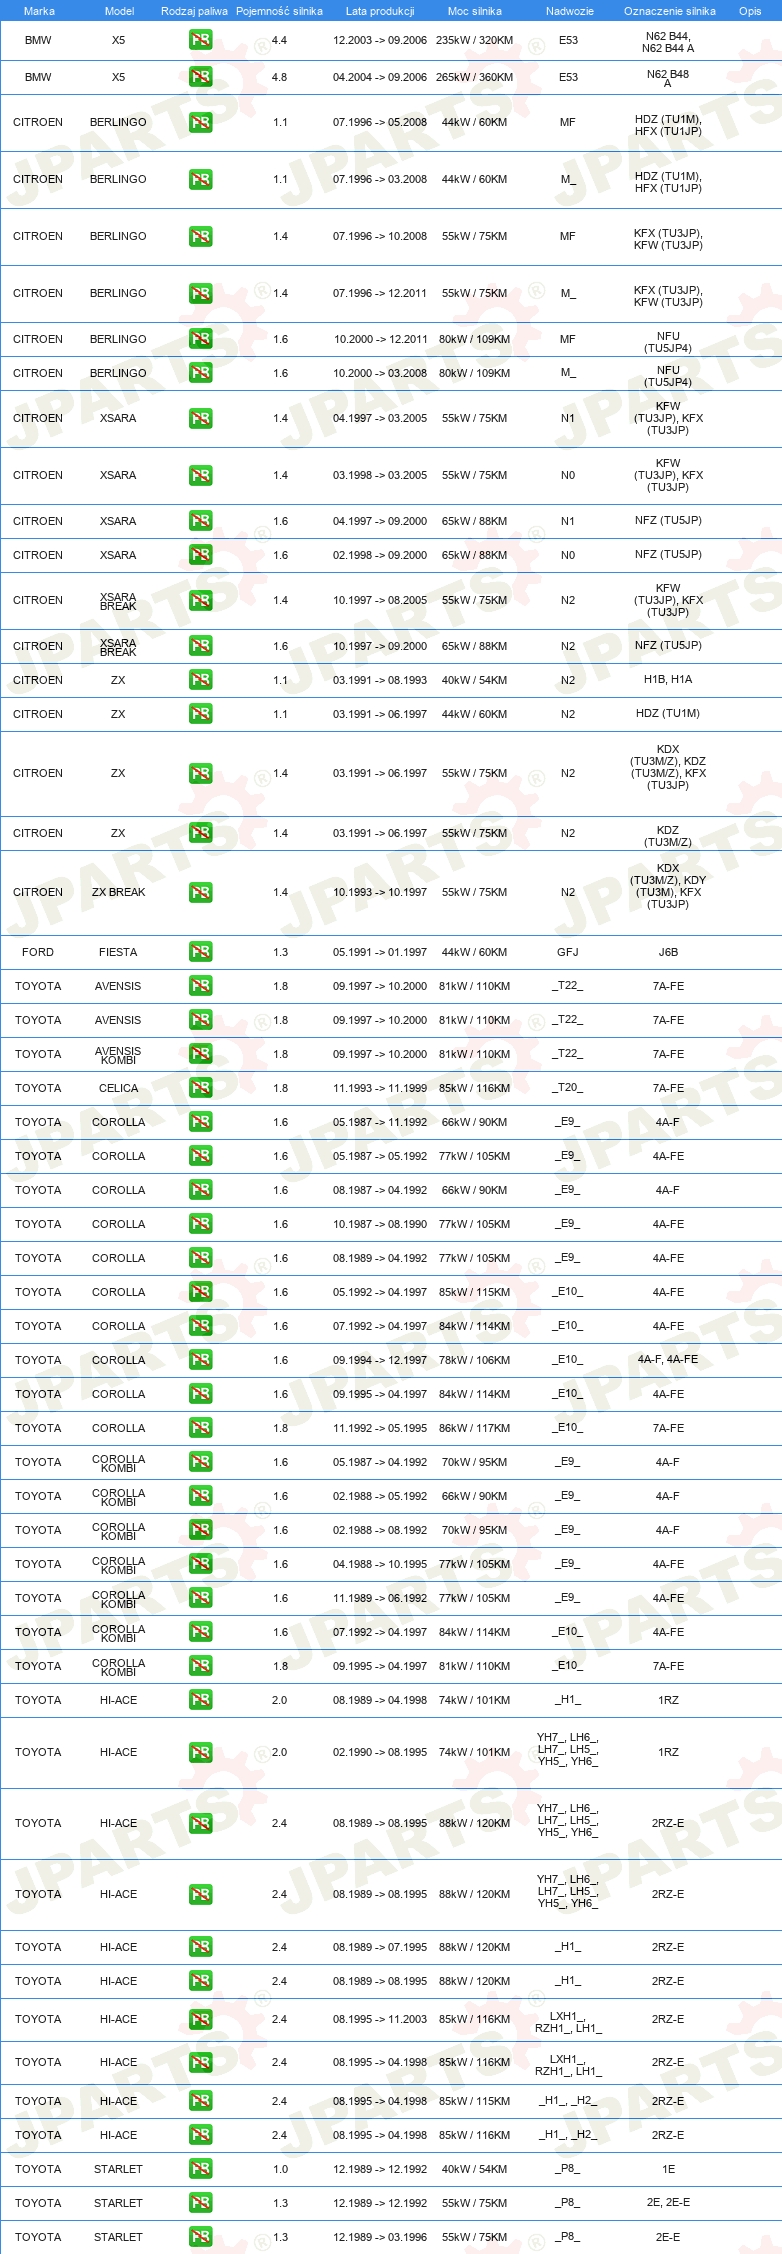Select the fuel icon in HI-ACE 08.1989 -> 04.1998 row
The width and height of the screenshot is (782, 2254).
coord(200,1700)
